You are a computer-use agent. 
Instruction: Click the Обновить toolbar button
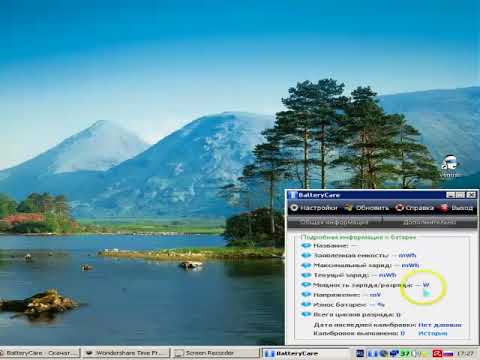coord(367,208)
